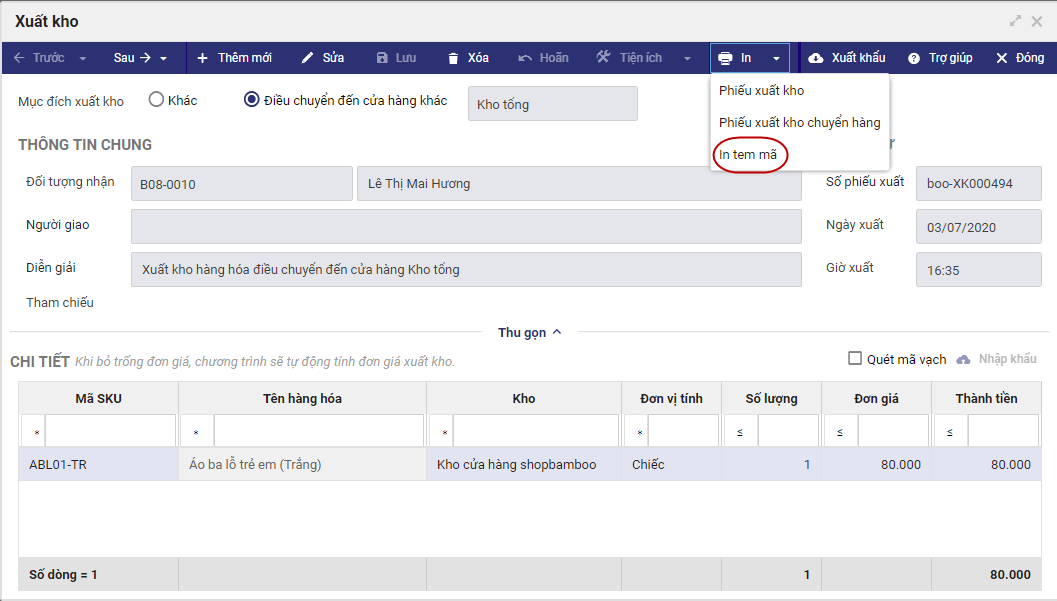
Task: Click the Số lượng filter input box
Action: (x=788, y=431)
